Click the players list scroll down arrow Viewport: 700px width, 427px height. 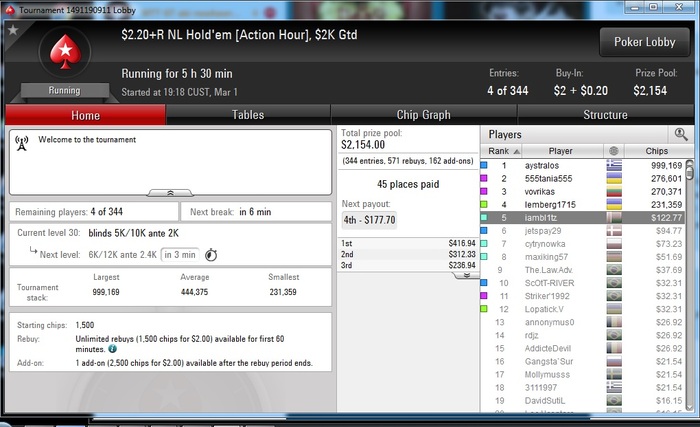pos(690,407)
